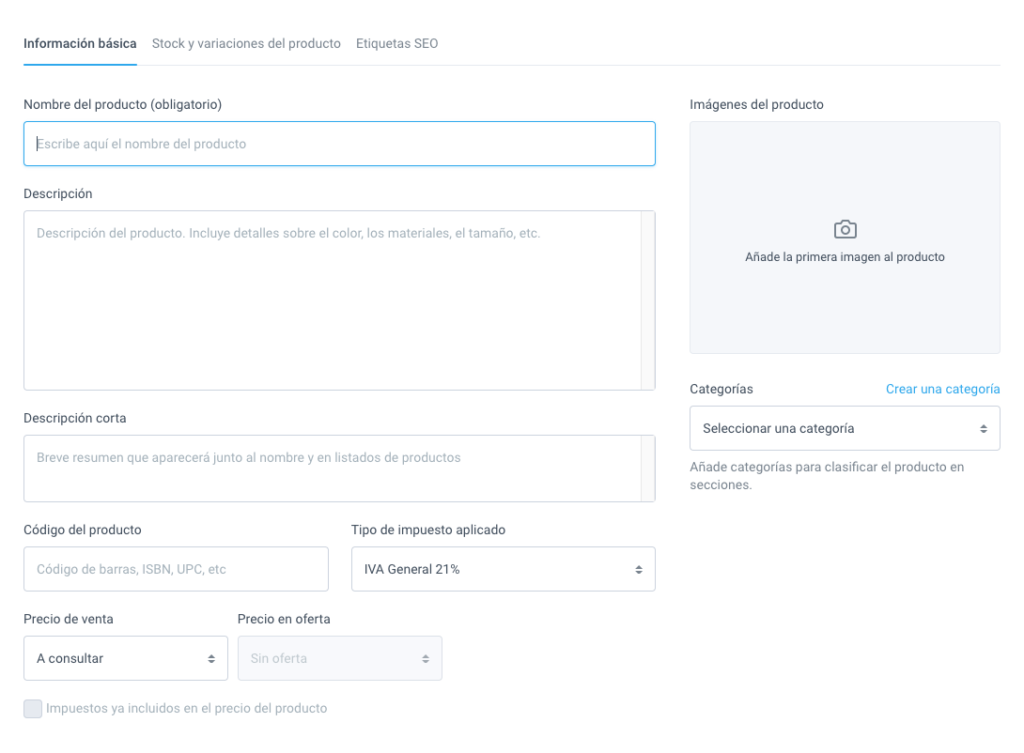Viewport: 1024px width, 753px height.
Task: Click the Crear una categoría link
Action: pos(942,389)
